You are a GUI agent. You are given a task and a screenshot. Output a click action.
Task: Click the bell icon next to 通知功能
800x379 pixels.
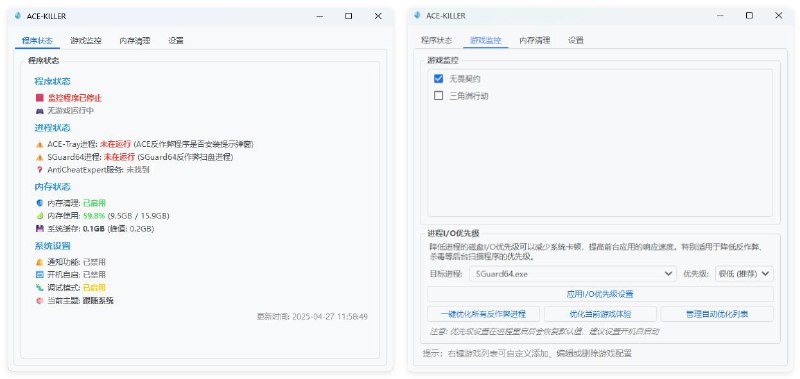(x=40, y=262)
